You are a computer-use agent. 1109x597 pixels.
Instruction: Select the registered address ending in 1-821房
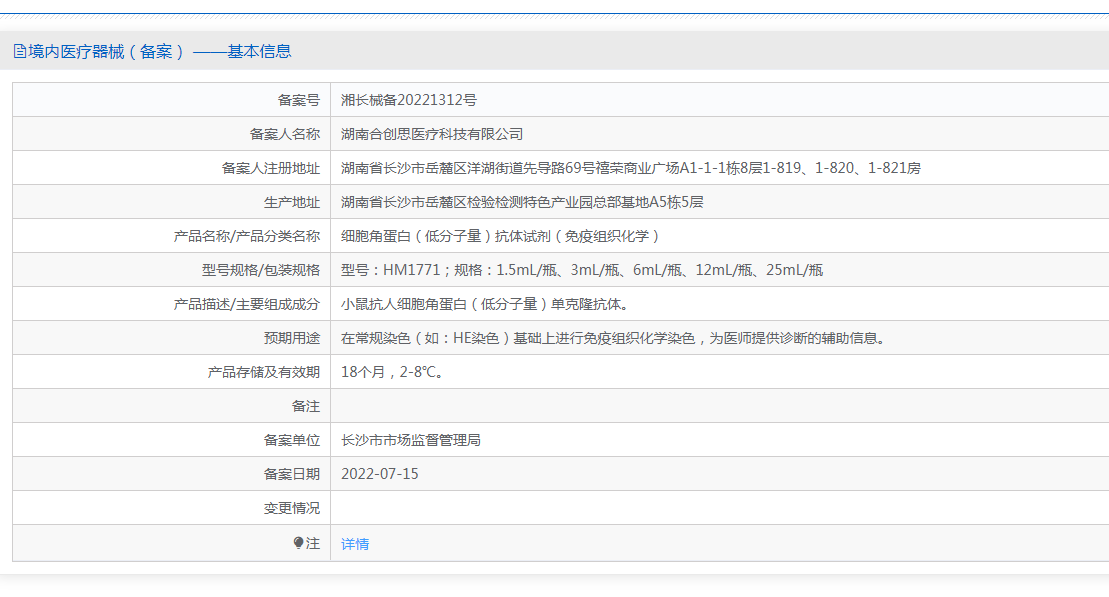click(x=631, y=168)
